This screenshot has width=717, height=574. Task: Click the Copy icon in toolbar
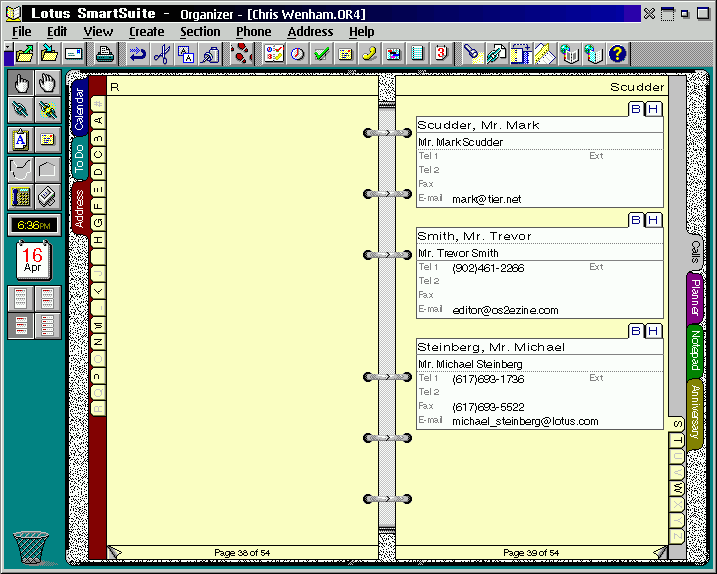[x=186, y=54]
